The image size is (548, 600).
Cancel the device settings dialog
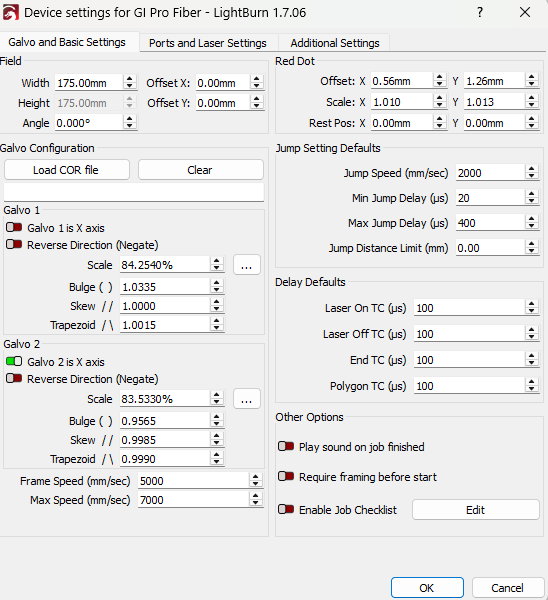[x=508, y=588]
